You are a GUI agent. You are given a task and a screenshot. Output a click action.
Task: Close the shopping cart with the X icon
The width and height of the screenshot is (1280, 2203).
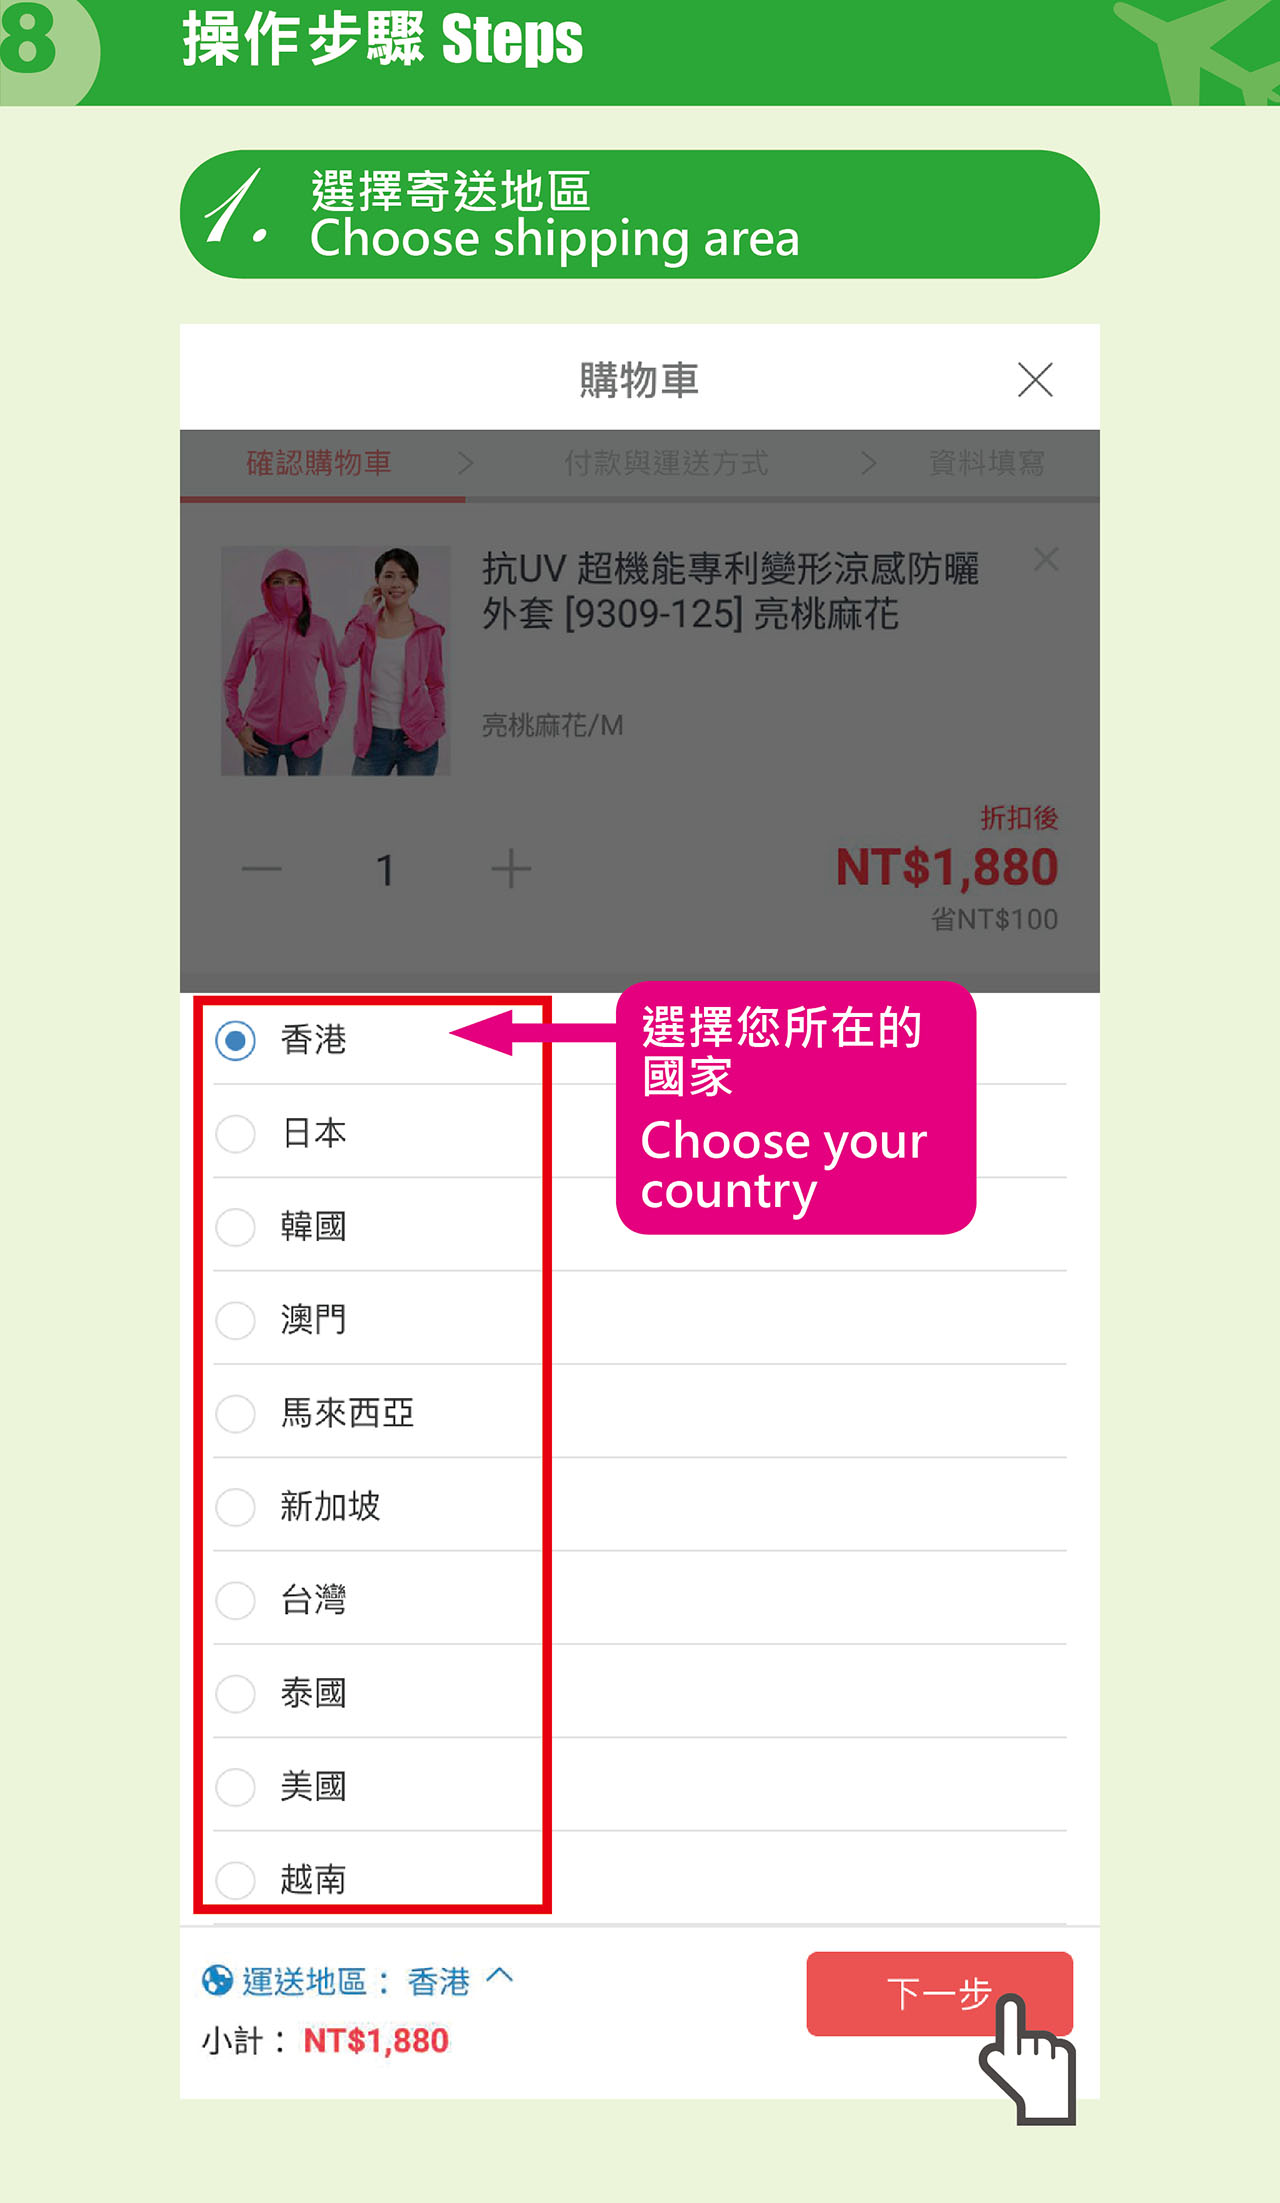coord(1035,380)
